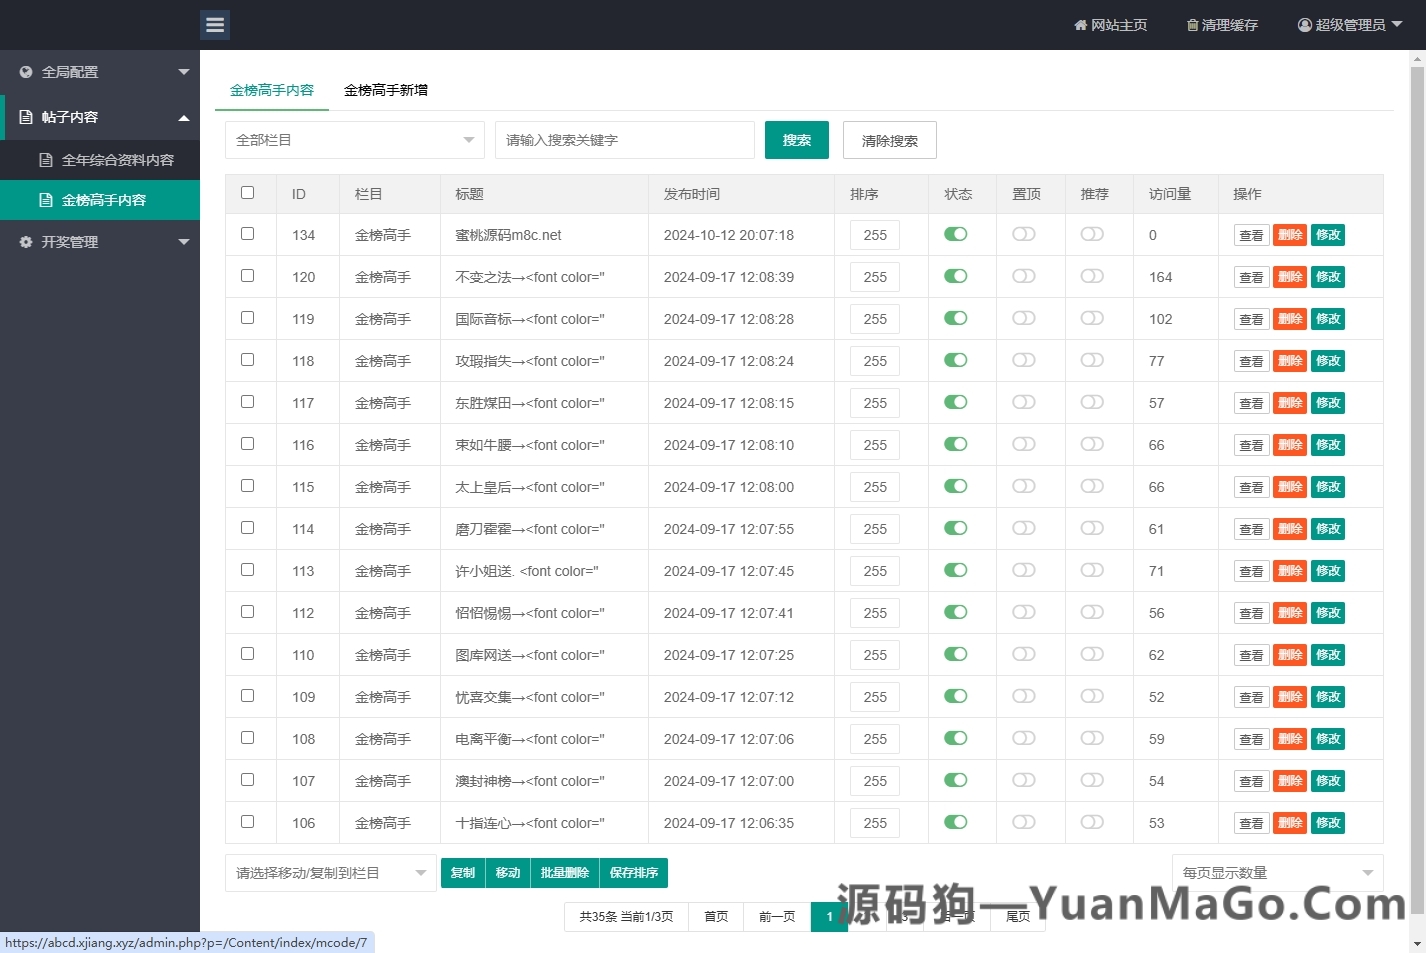
Task: Click the home icon beside 网站主页
Action: pos(1079,25)
